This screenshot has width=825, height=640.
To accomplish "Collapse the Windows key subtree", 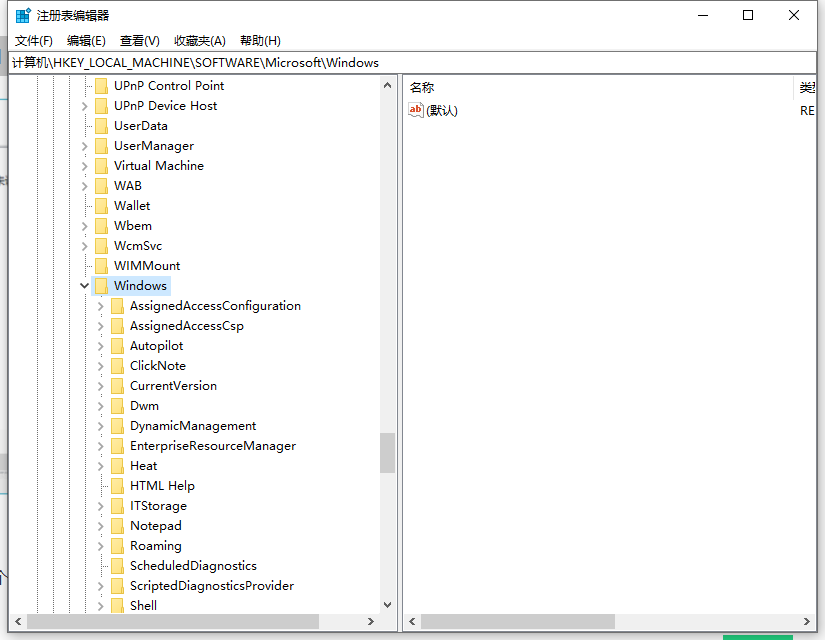I will [x=84, y=285].
